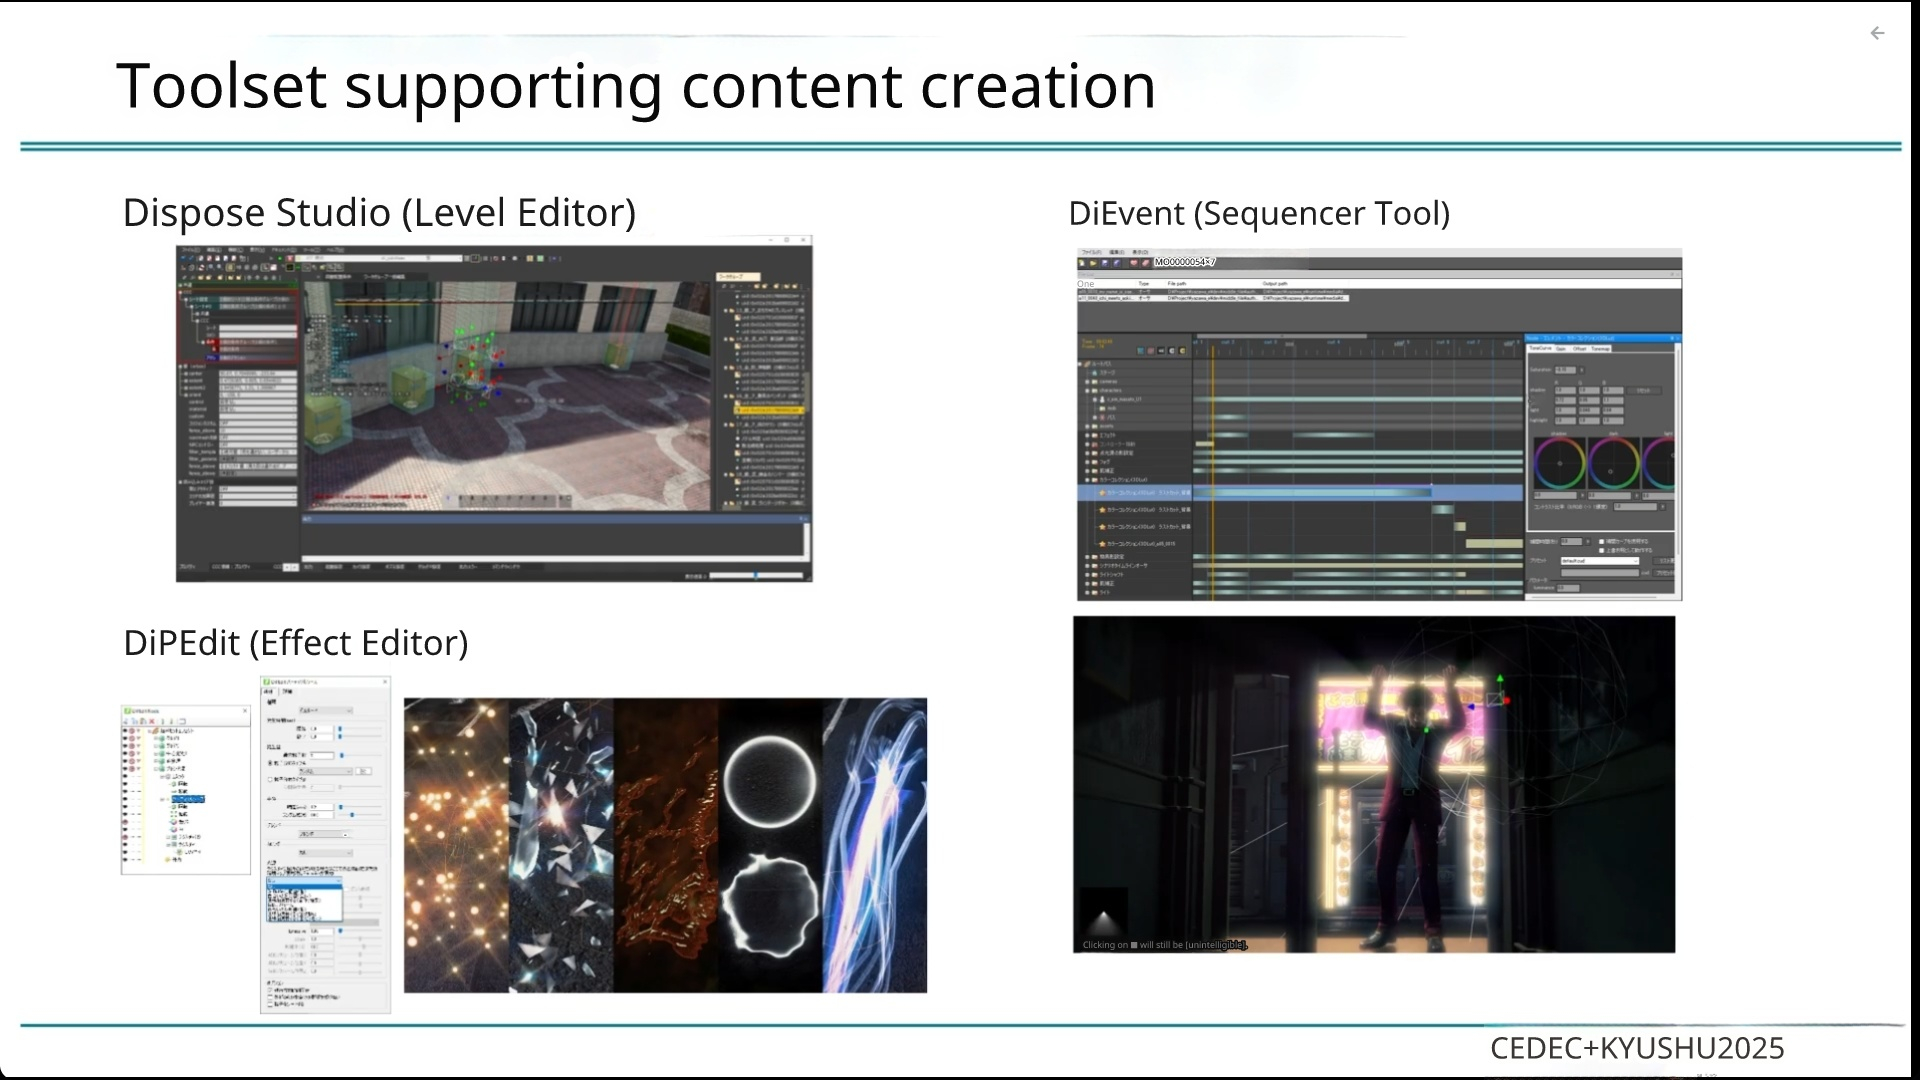Image resolution: width=1920 pixels, height=1080 pixels.
Task: Expand the characters folder in DiEvent track list
Action: pyautogui.click(x=1087, y=390)
